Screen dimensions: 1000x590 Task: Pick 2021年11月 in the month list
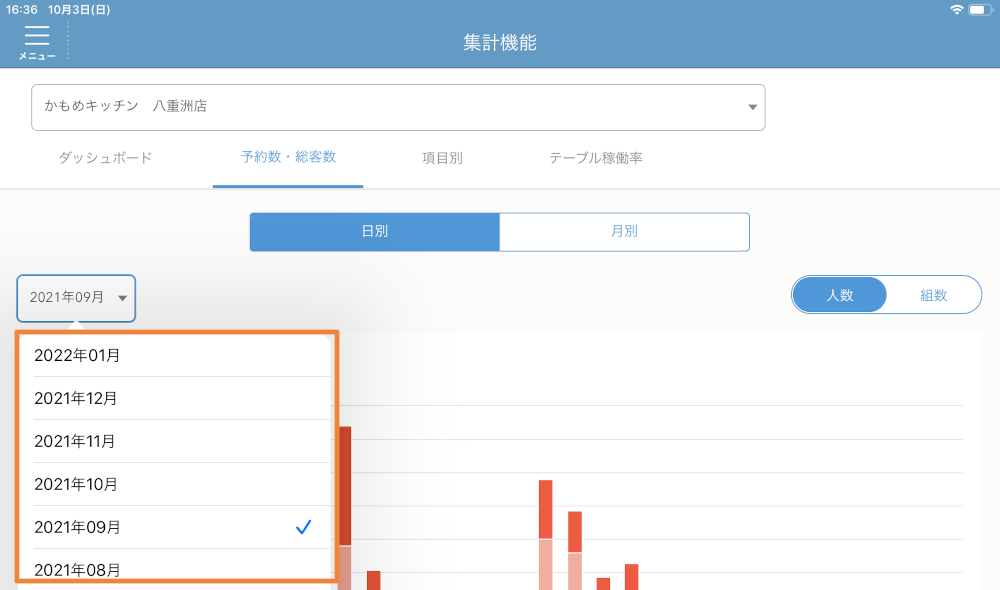175,441
